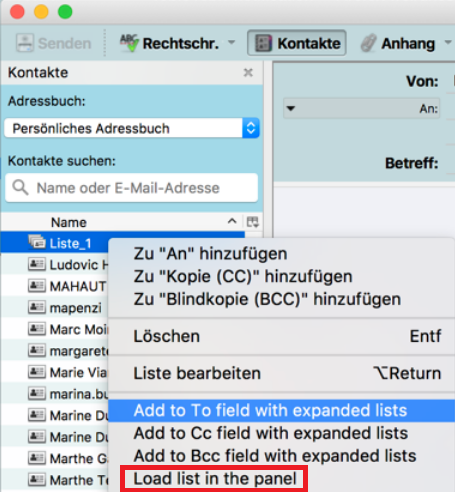Select the mapenzi contact card icon
The image size is (455, 492).
[x=37, y=307]
